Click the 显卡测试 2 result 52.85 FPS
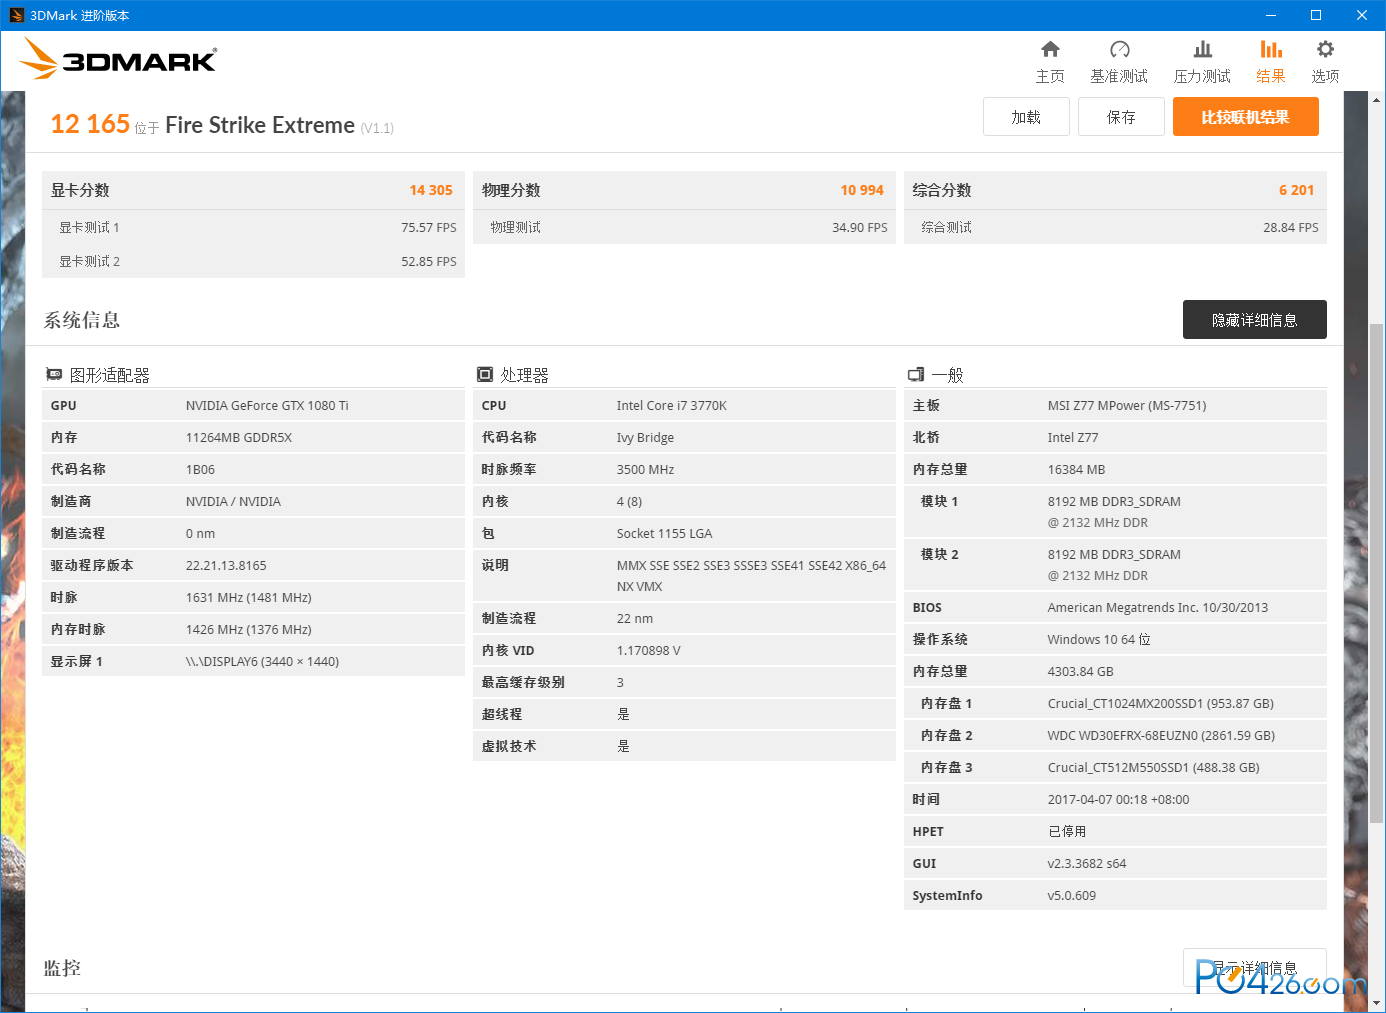1386x1013 pixels. pos(429,261)
